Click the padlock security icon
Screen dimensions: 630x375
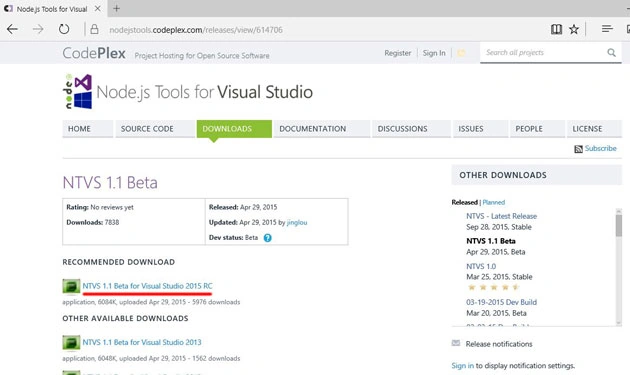pos(94,29)
